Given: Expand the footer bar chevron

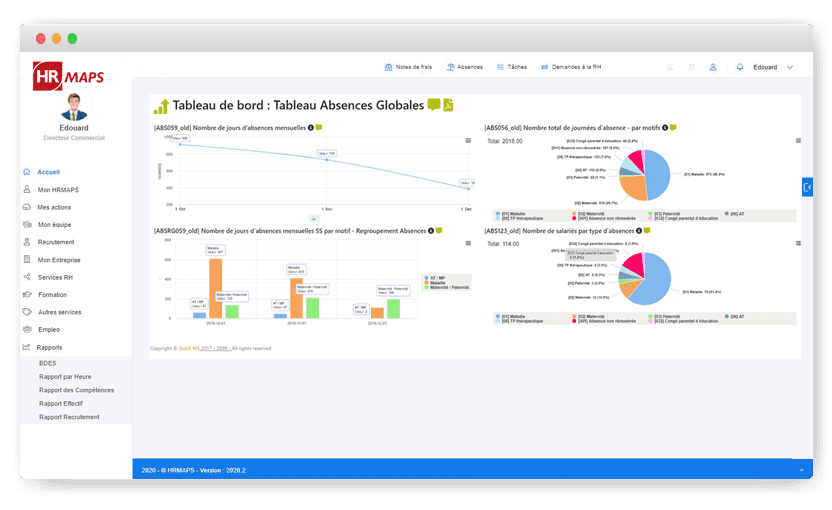Looking at the screenshot, I should click(800, 469).
